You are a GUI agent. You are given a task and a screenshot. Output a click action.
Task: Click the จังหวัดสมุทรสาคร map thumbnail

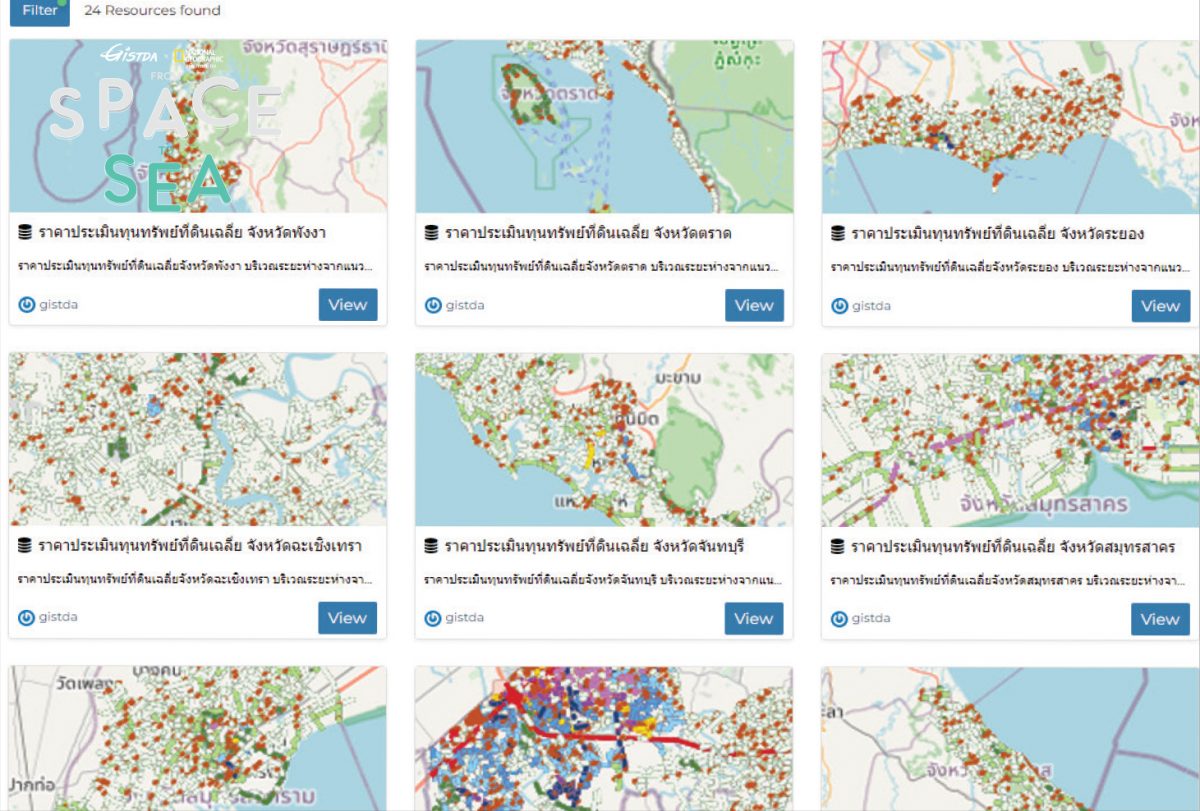1010,439
